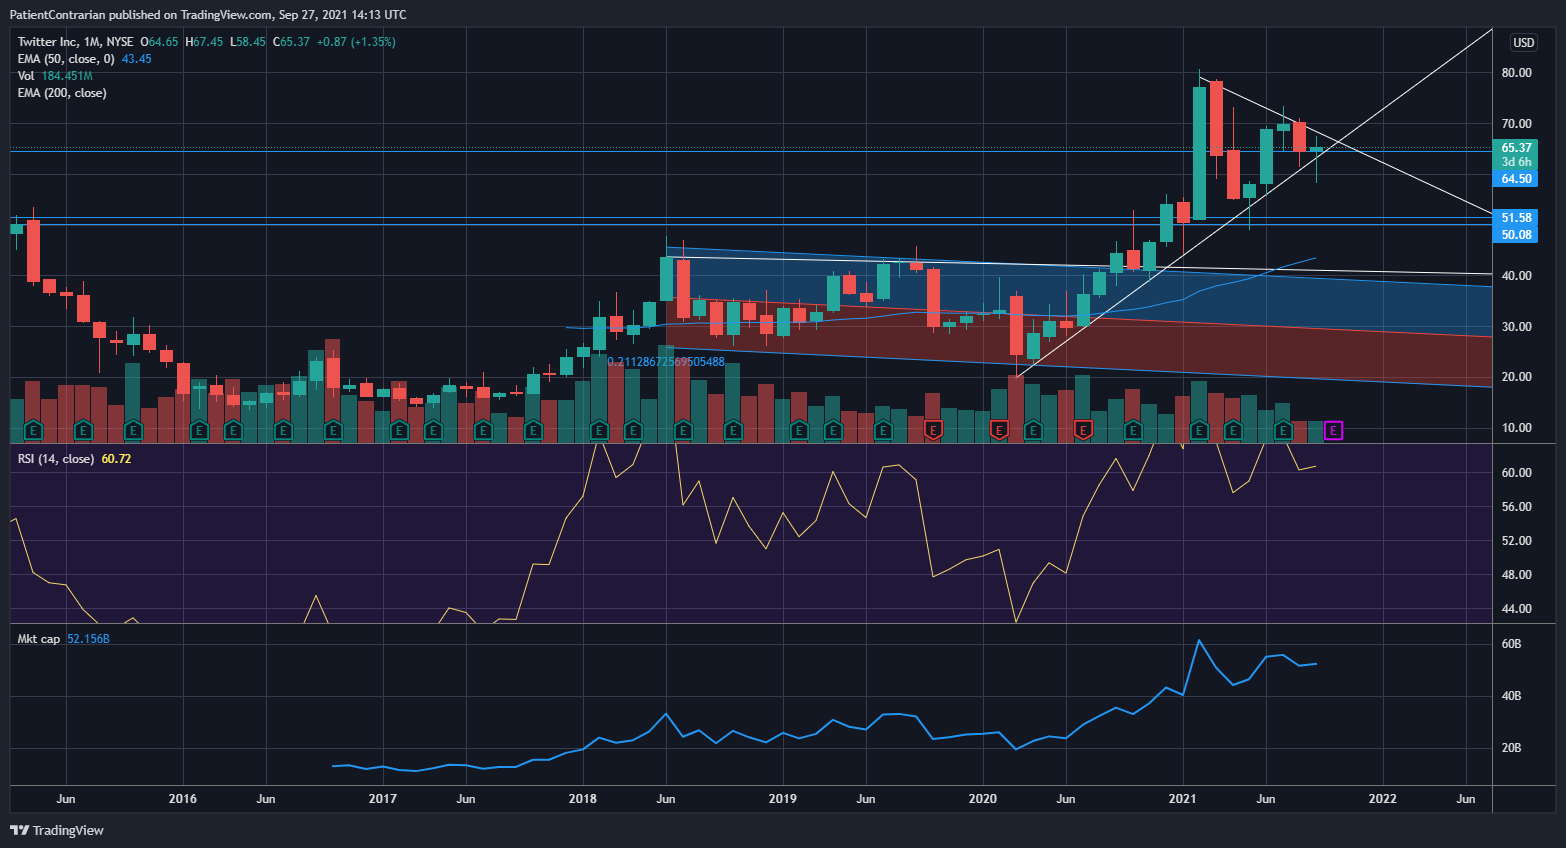The height and width of the screenshot is (848, 1566).
Task: Click the 64.50 price line label
Action: [x=1516, y=179]
